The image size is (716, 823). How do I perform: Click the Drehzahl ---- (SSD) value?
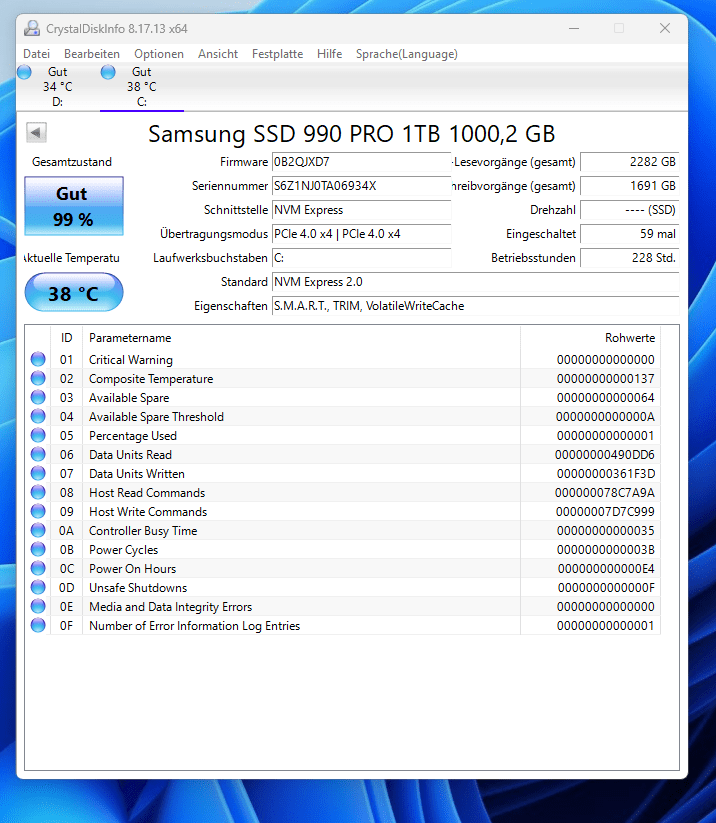tap(629, 210)
